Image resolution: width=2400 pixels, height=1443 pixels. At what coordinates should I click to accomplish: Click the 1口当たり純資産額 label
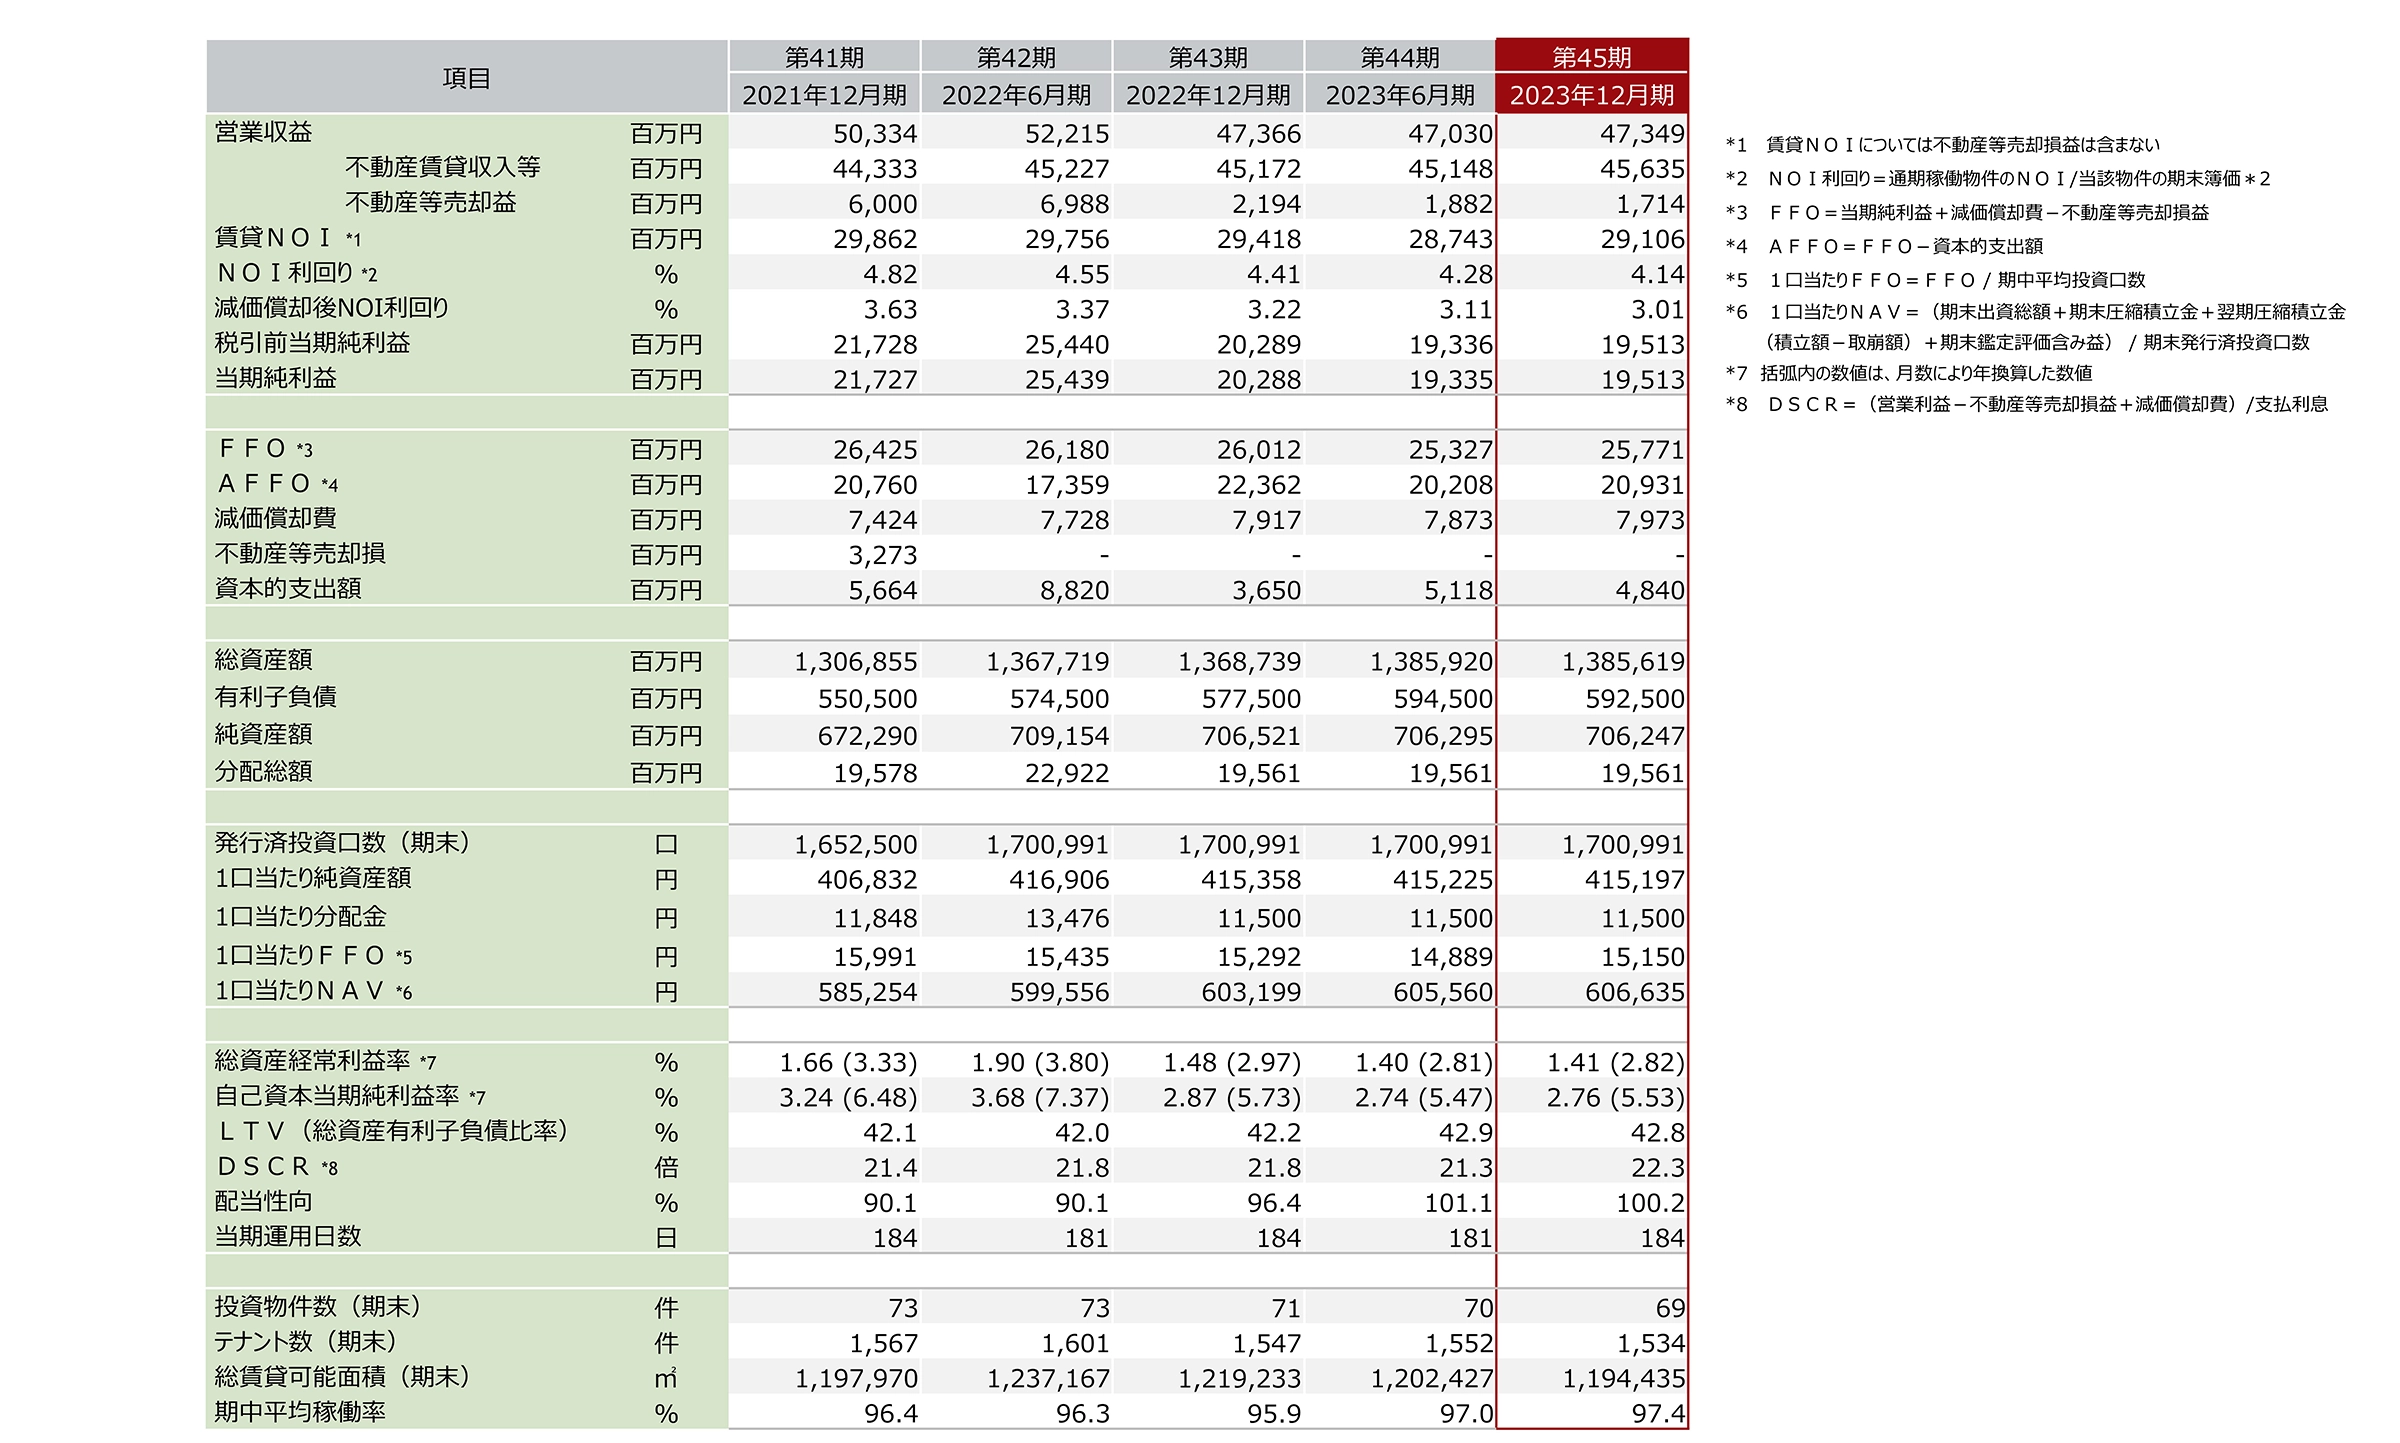click(313, 878)
